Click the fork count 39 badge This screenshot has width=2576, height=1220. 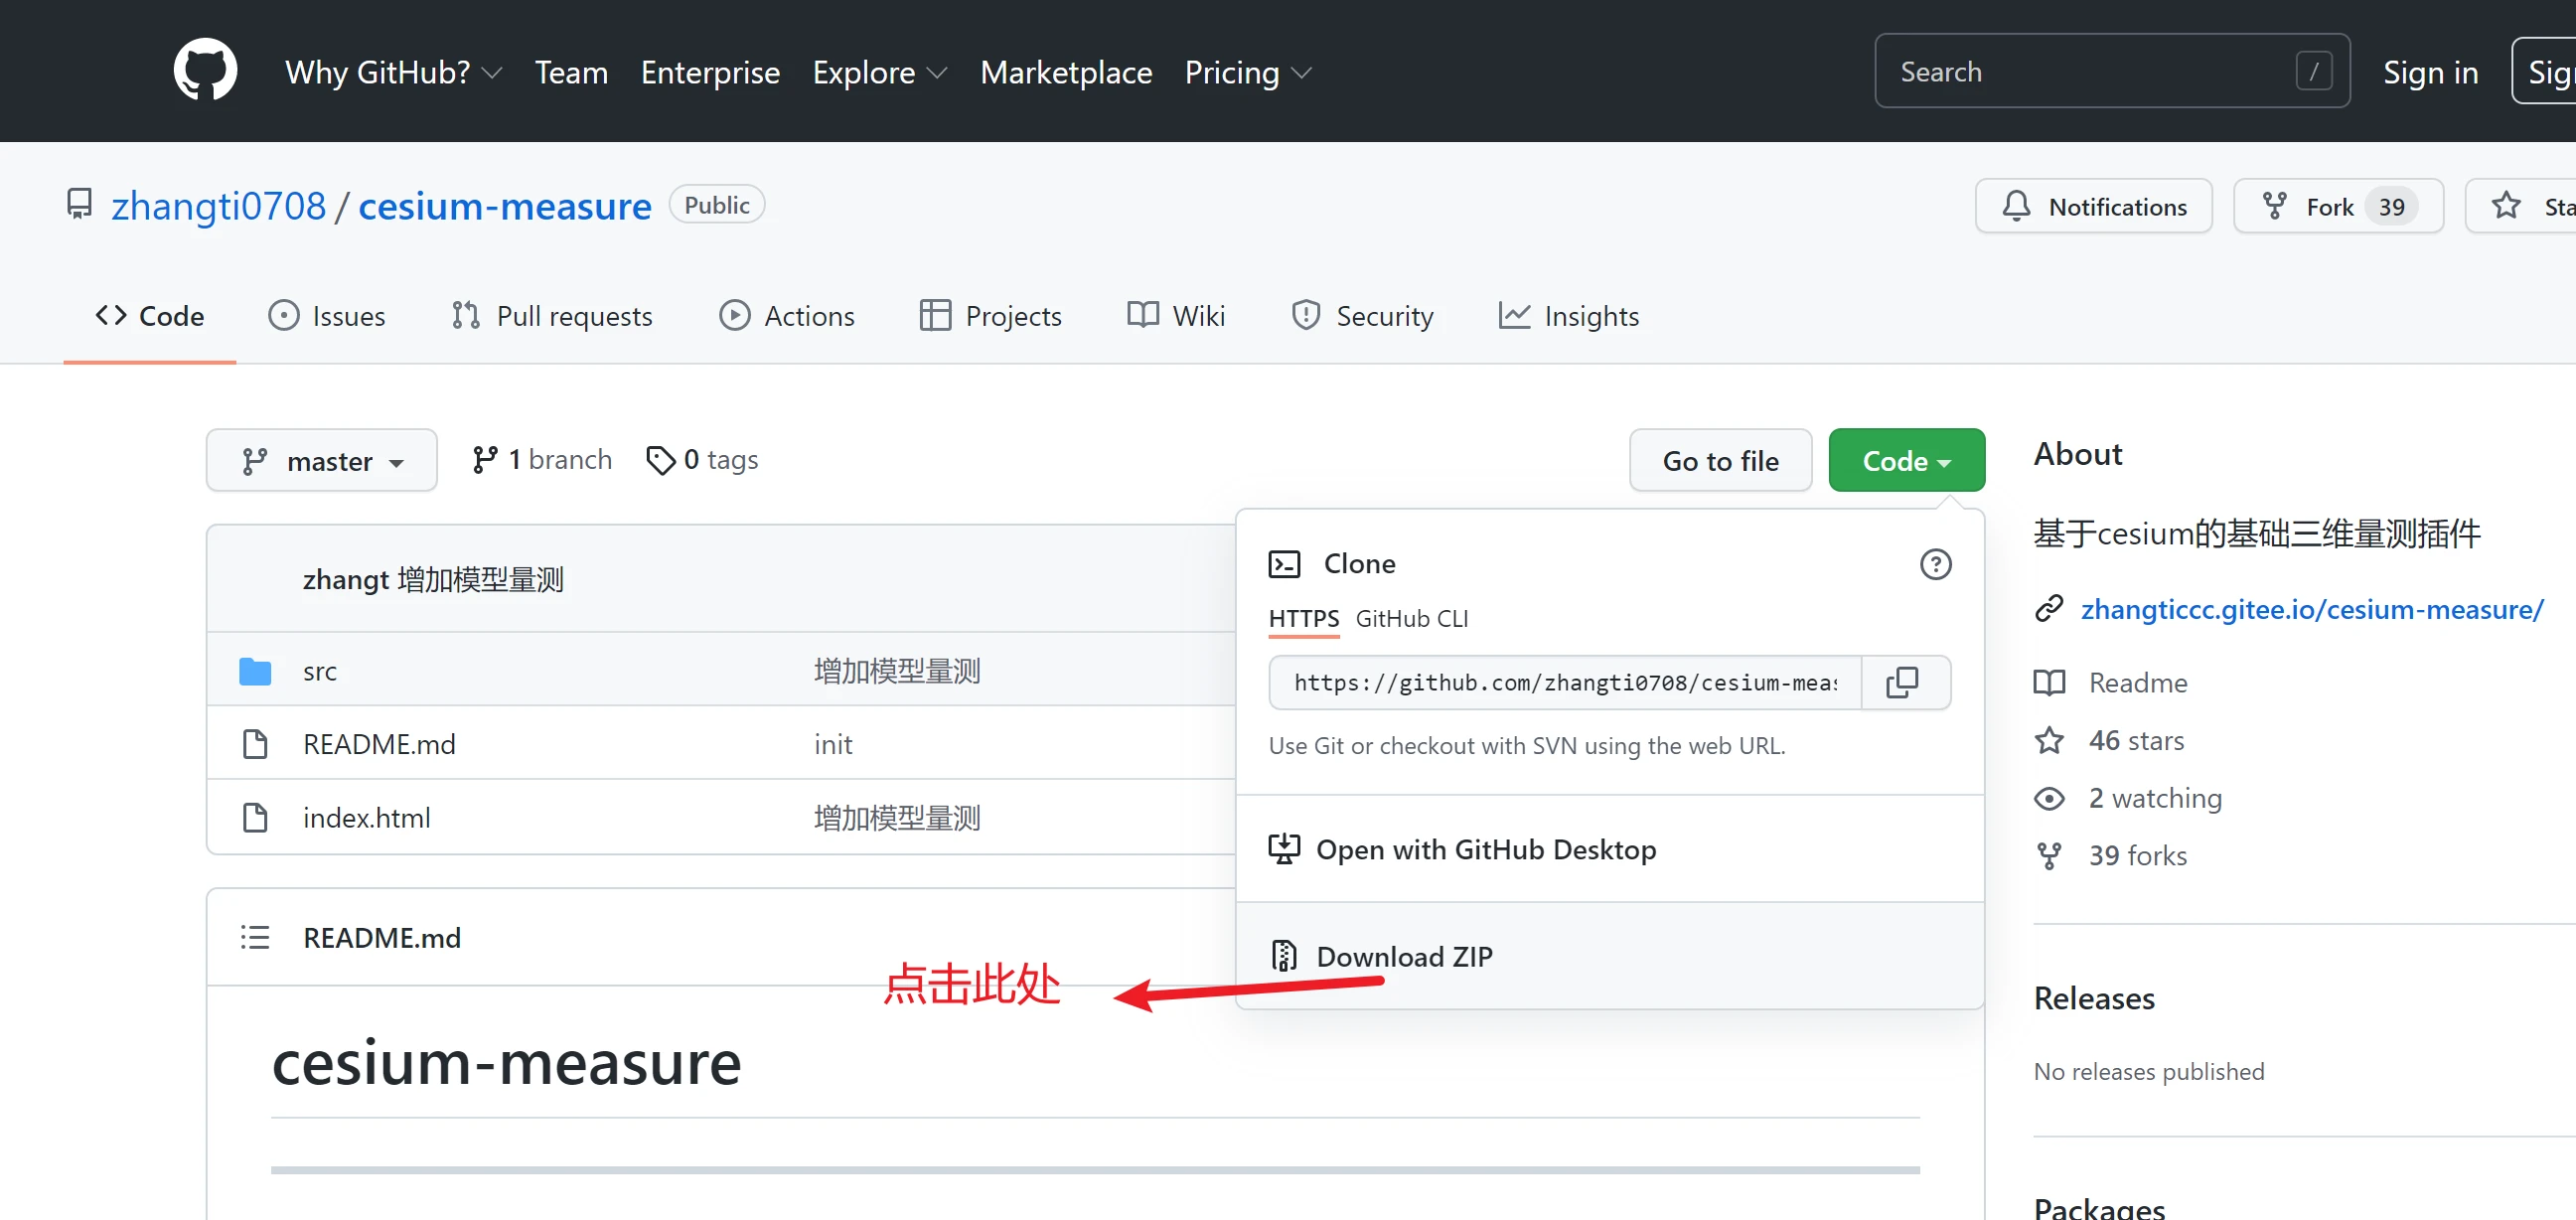click(x=2391, y=207)
